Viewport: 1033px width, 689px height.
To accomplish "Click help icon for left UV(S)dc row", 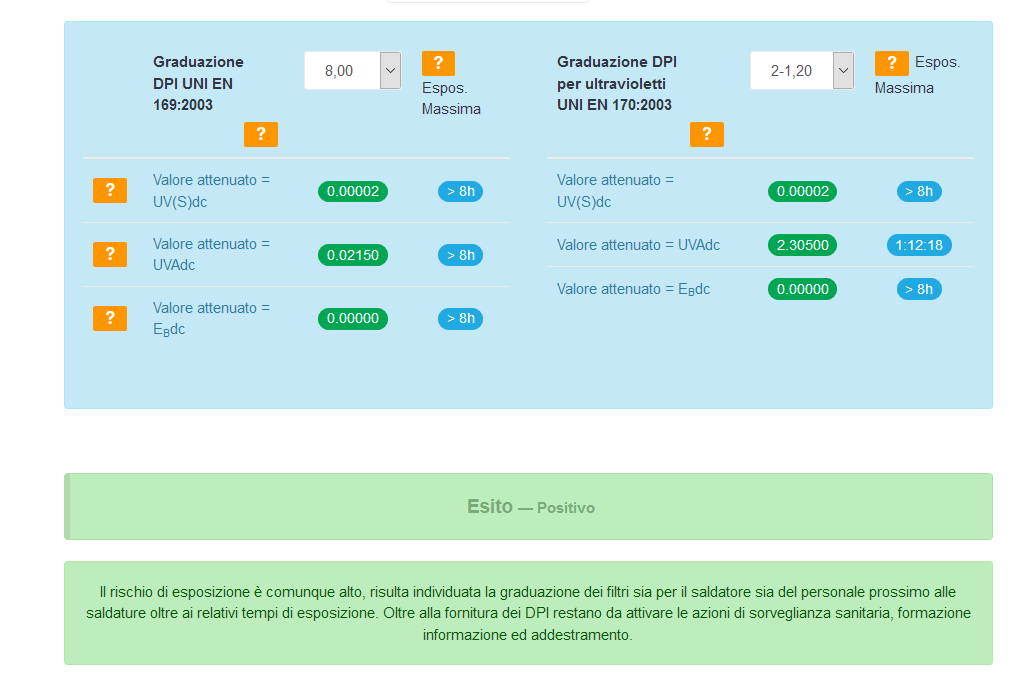I will point(110,190).
